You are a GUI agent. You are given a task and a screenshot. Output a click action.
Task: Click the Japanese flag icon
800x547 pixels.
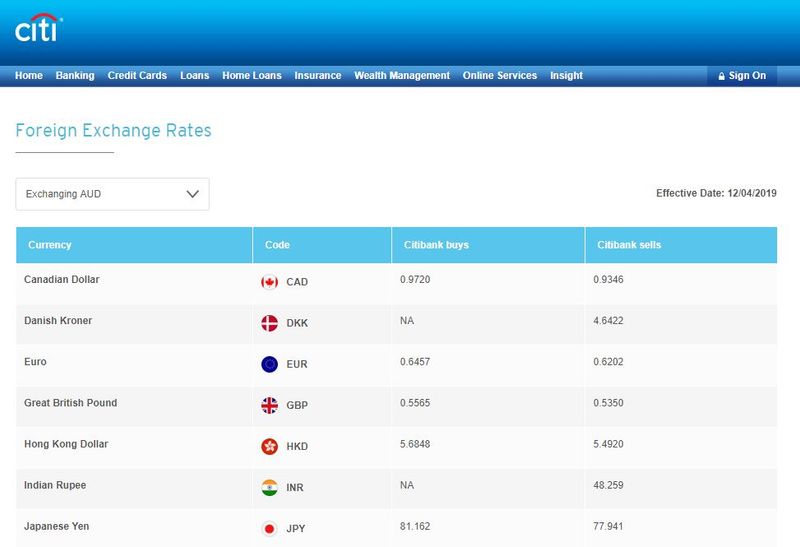pyautogui.click(x=269, y=529)
